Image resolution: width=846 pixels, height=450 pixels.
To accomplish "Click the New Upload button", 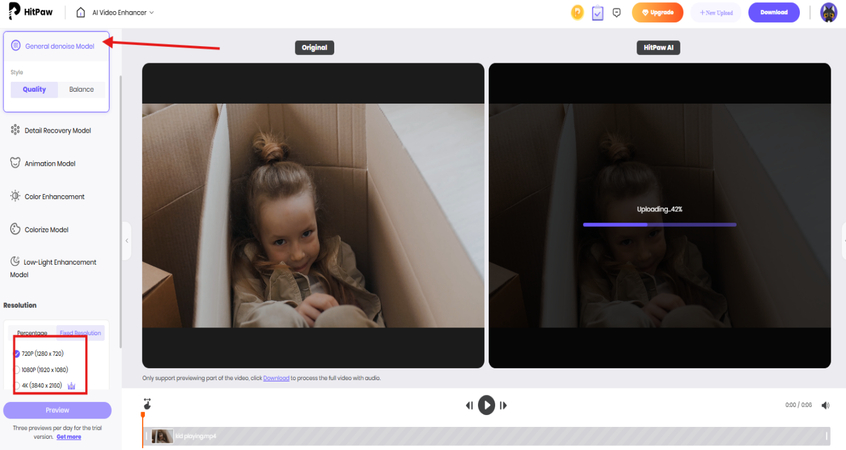I will coord(716,12).
